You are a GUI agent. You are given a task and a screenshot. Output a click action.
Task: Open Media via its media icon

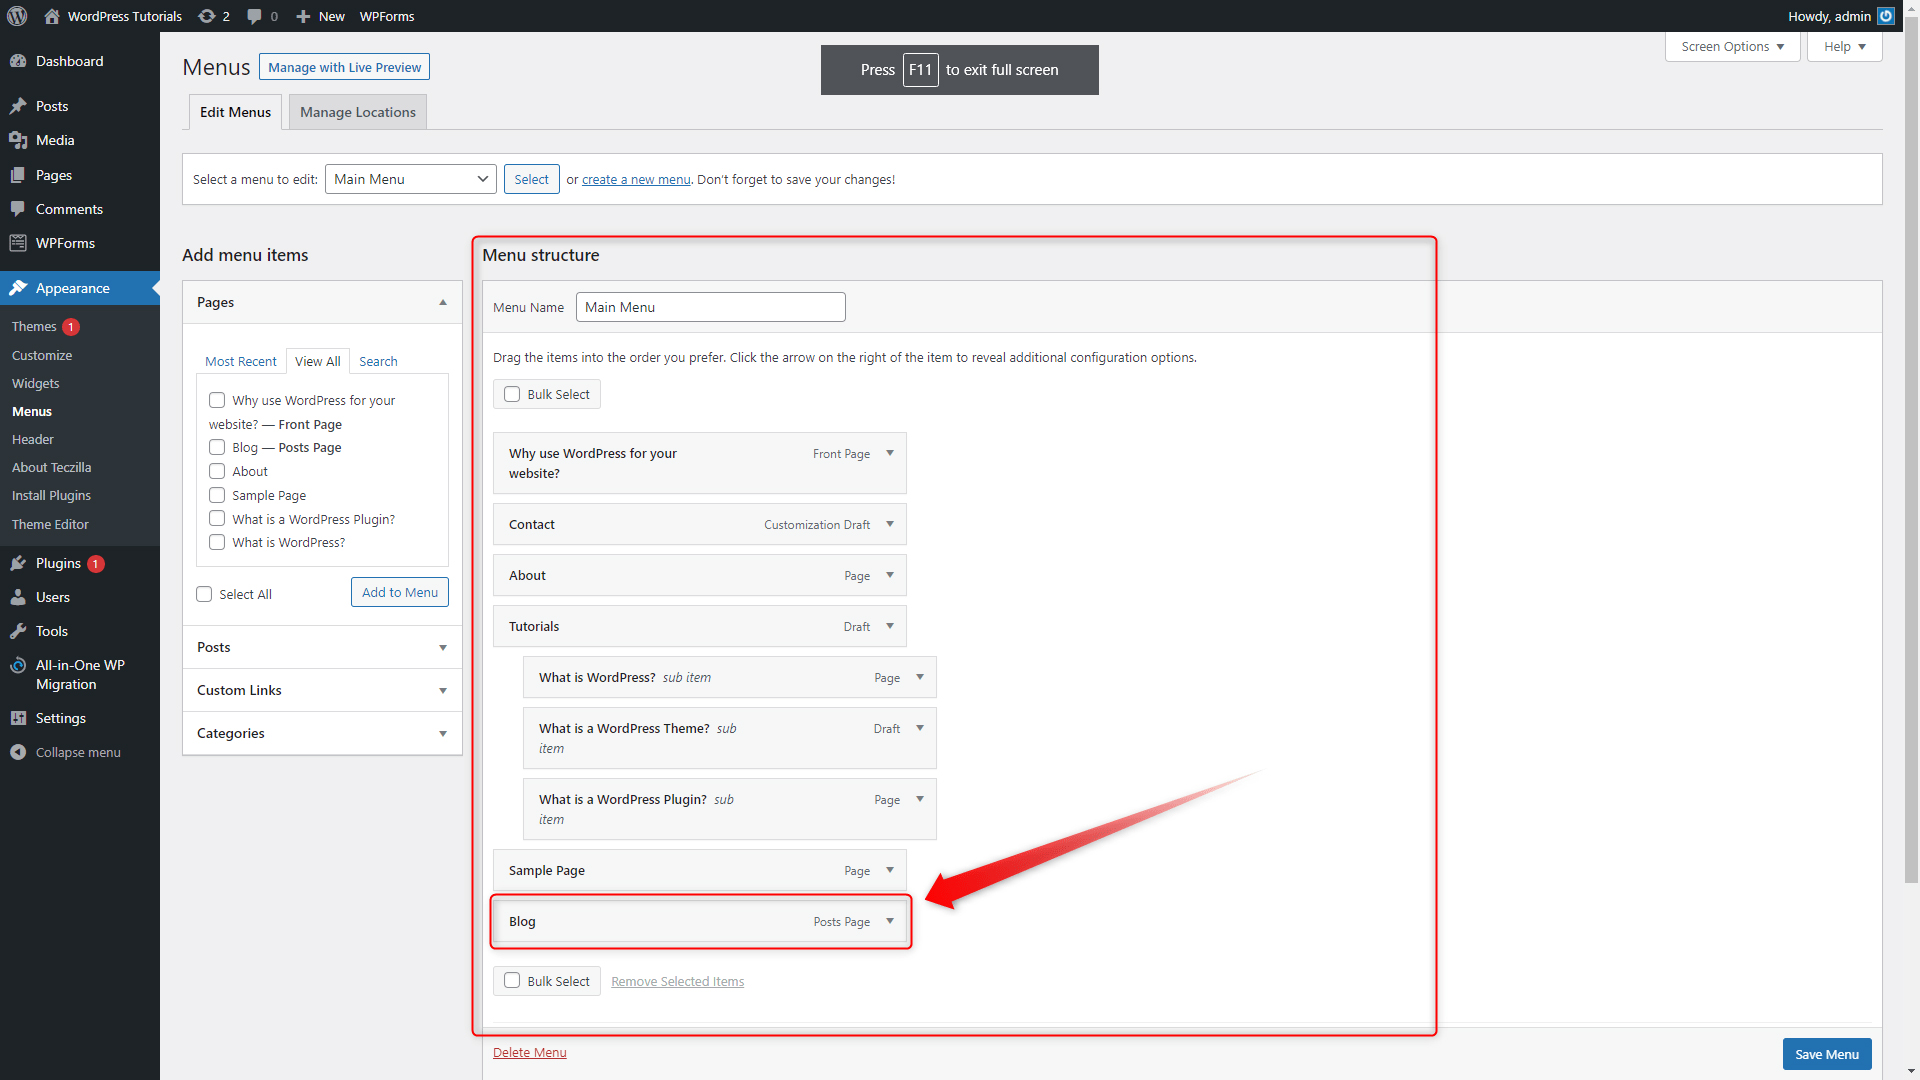(x=18, y=140)
